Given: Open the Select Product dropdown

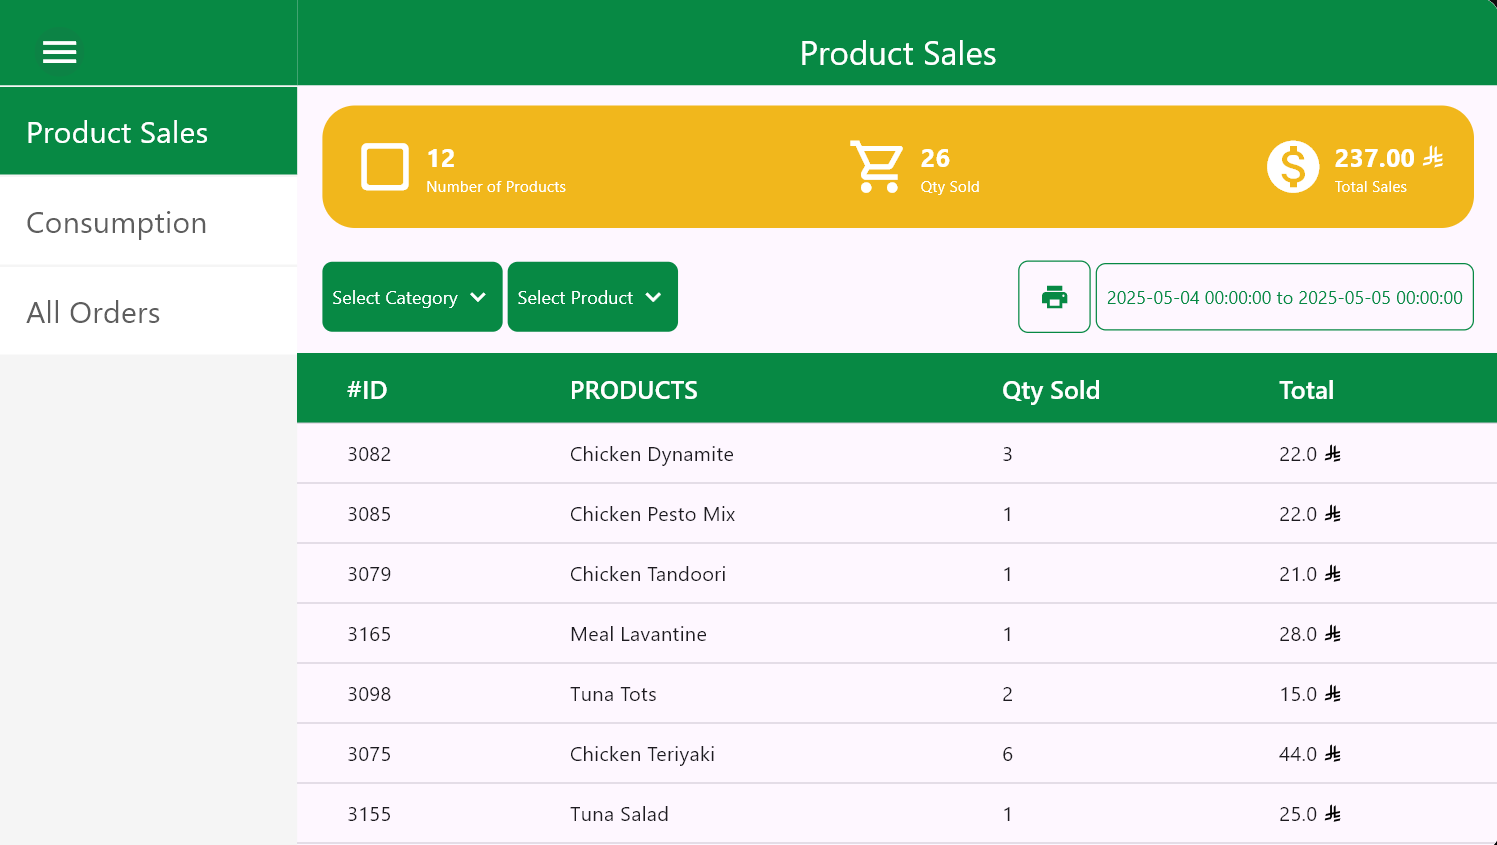Looking at the screenshot, I should (592, 297).
